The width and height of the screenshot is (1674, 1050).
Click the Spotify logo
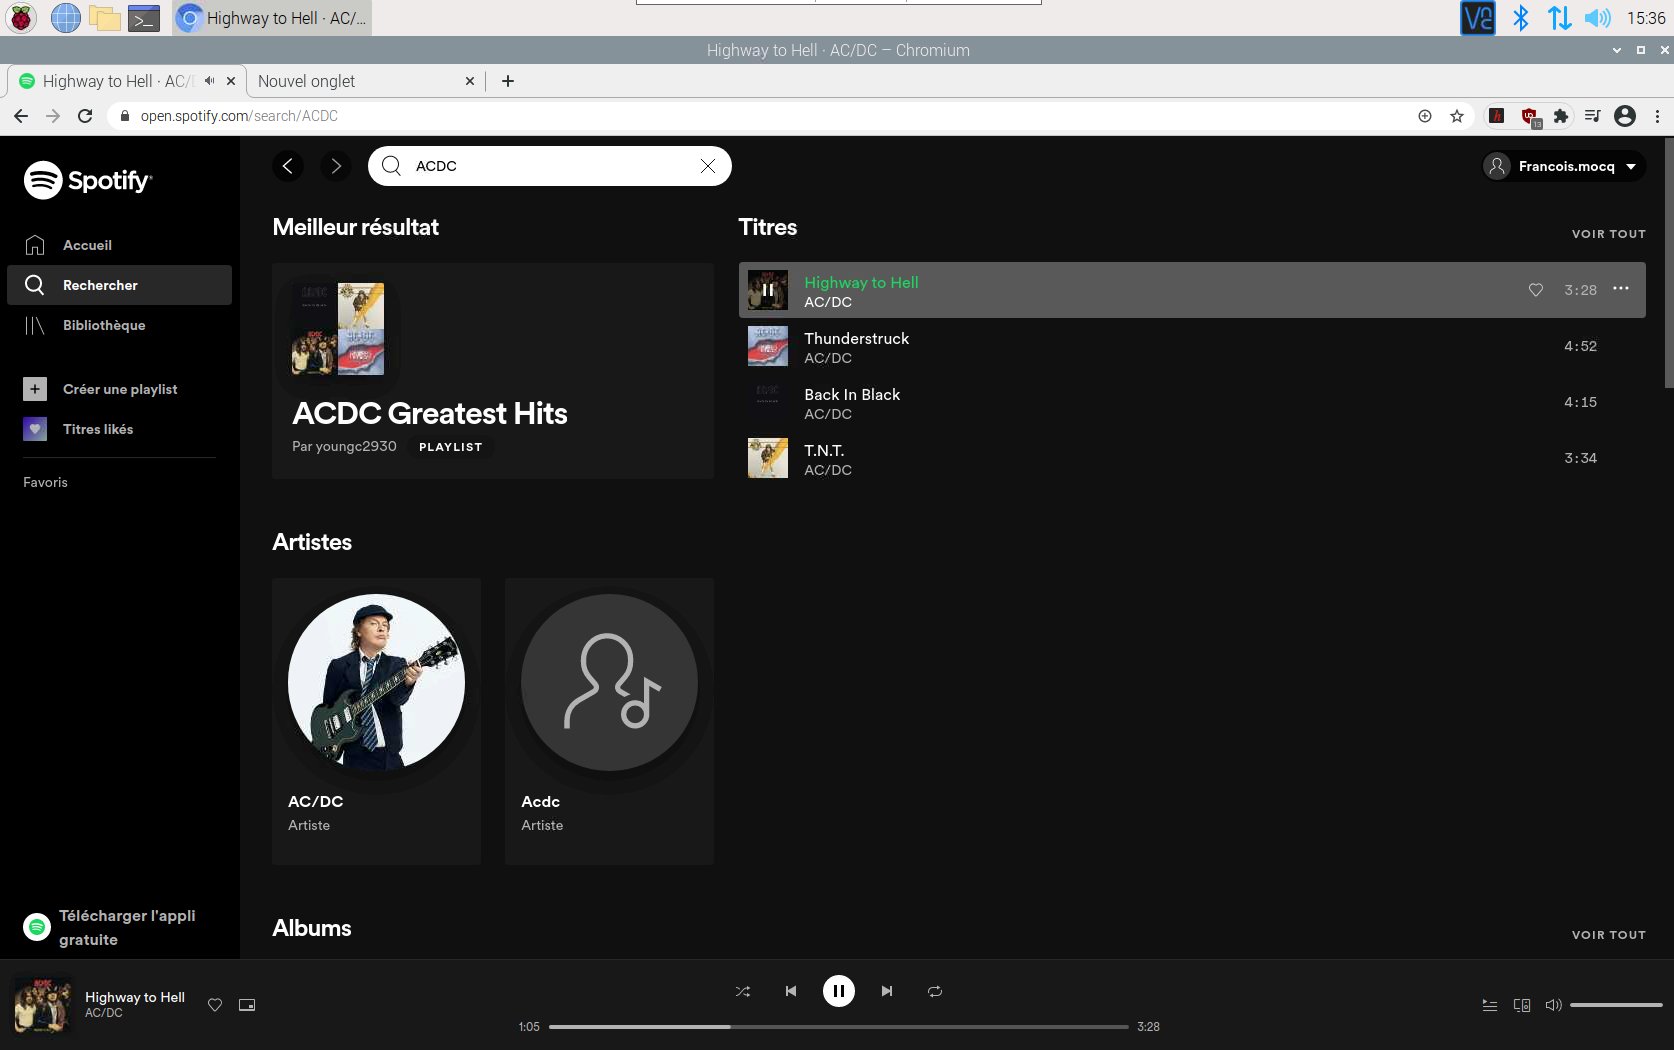[x=87, y=180]
